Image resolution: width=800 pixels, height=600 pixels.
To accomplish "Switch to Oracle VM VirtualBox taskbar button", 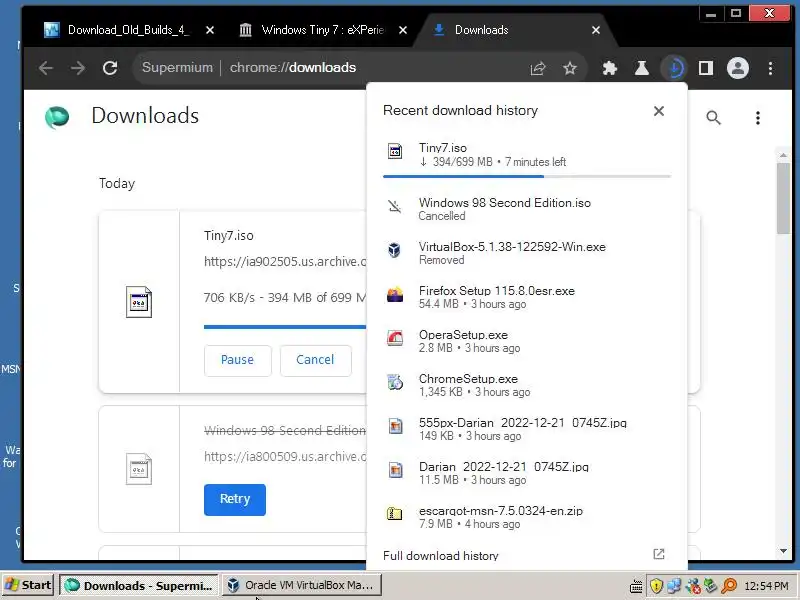I will (302, 585).
